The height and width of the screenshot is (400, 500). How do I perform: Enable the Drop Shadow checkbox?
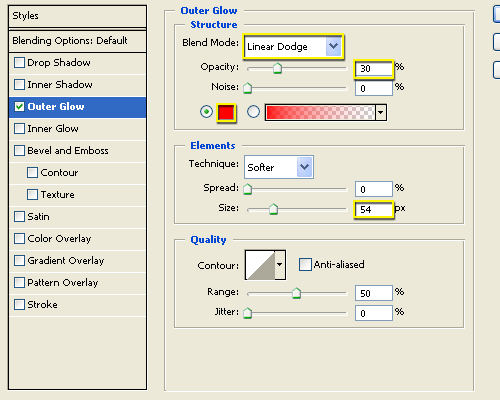tap(19, 63)
